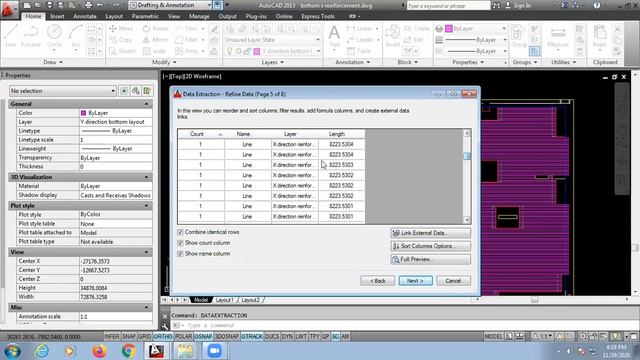Viewport: 640px width, 360px height.
Task: Open the Unsaved Layer State dropdown
Action: tap(272, 40)
